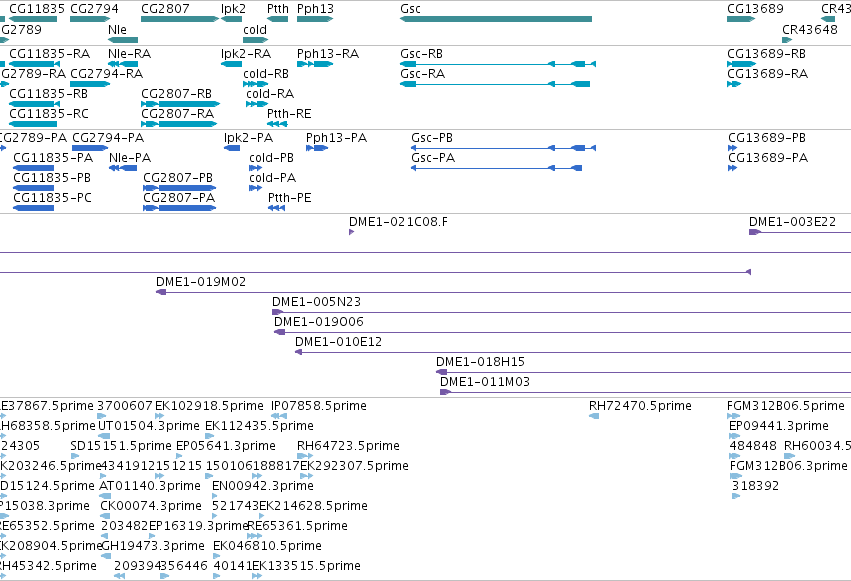This screenshot has width=851, height=581.
Task: Click the DME1-018H15 clone label
Action: click(480, 362)
